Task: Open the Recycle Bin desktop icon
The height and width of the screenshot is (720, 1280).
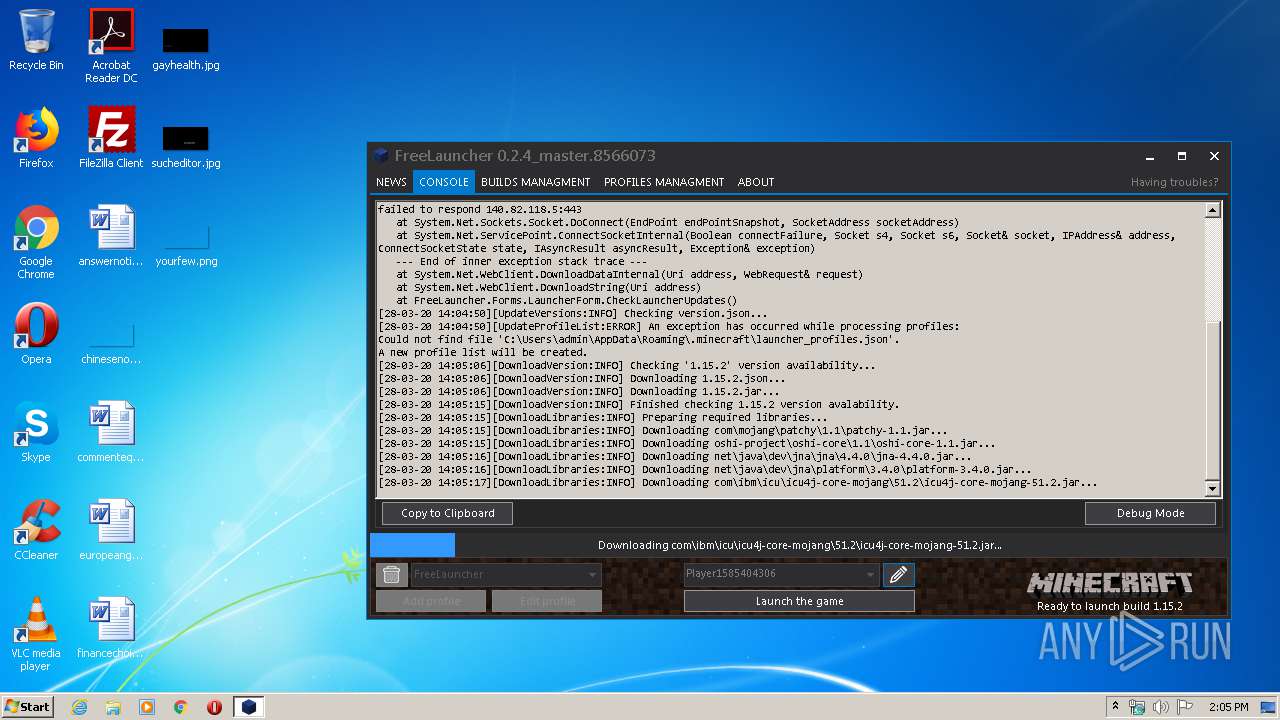Action: tap(36, 41)
